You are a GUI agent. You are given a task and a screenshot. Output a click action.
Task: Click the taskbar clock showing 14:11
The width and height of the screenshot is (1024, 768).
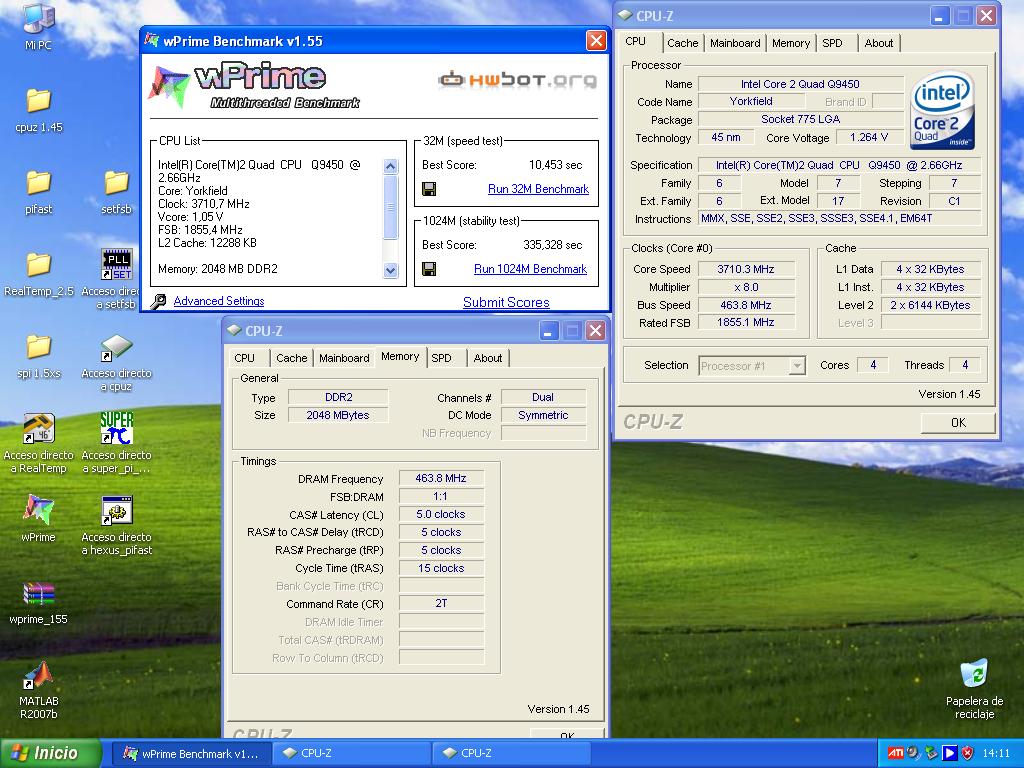tap(996, 753)
